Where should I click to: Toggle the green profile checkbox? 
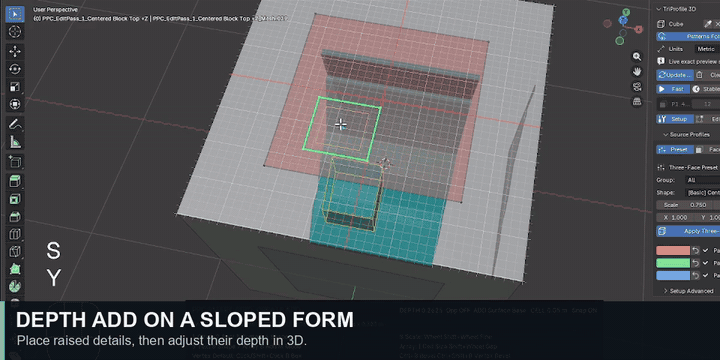[x=705, y=263]
